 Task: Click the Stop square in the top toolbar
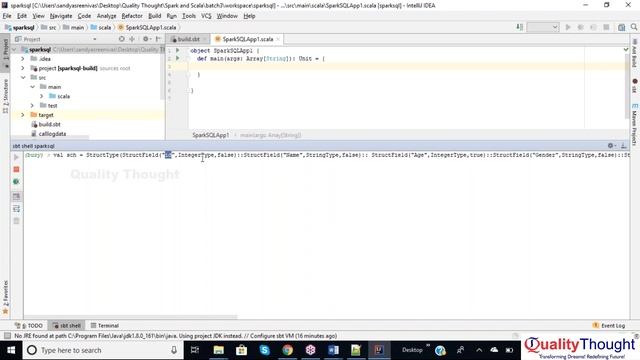click(607, 27)
